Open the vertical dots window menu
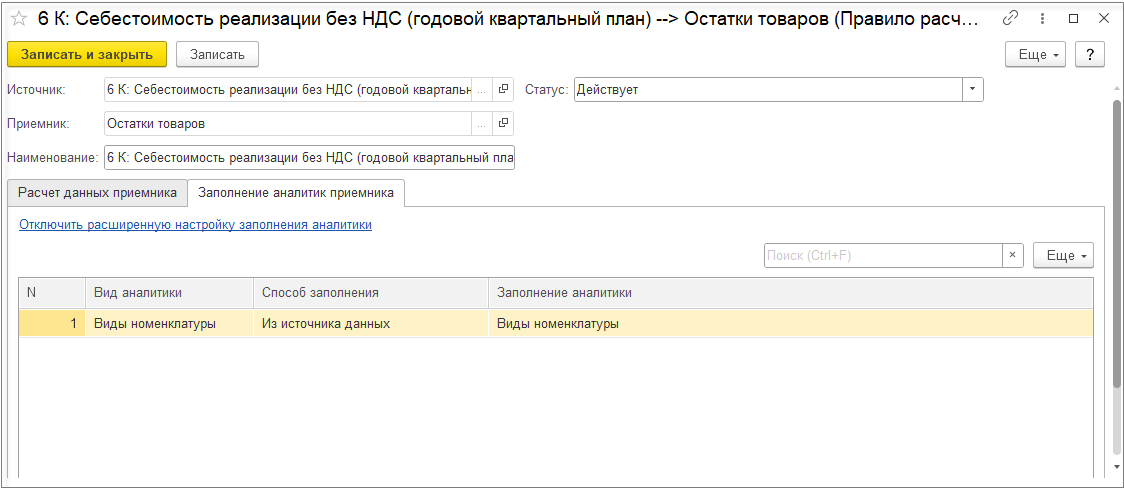Screen dimensions: 1124x488 pos(1043,18)
